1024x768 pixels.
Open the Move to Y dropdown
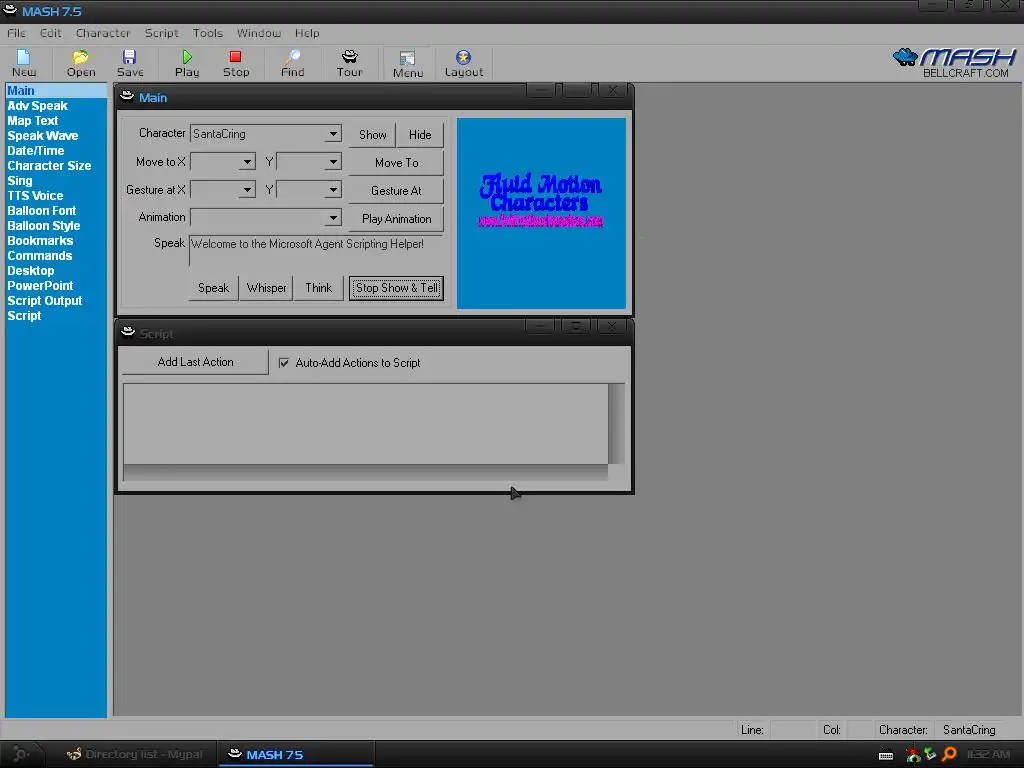(x=333, y=162)
